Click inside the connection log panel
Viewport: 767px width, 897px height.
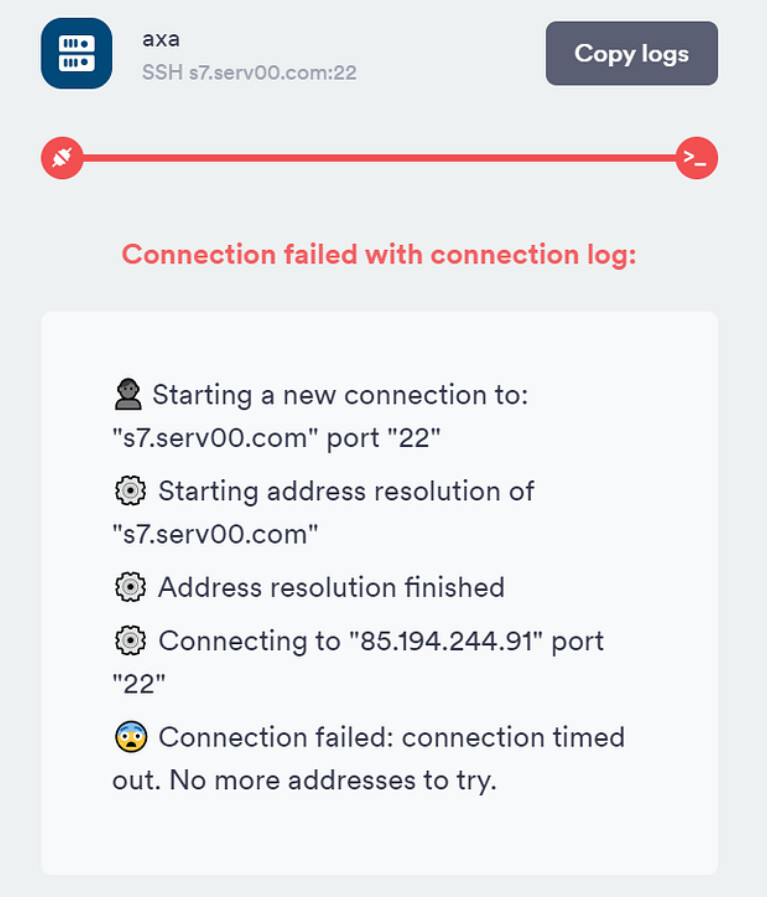pos(379,593)
